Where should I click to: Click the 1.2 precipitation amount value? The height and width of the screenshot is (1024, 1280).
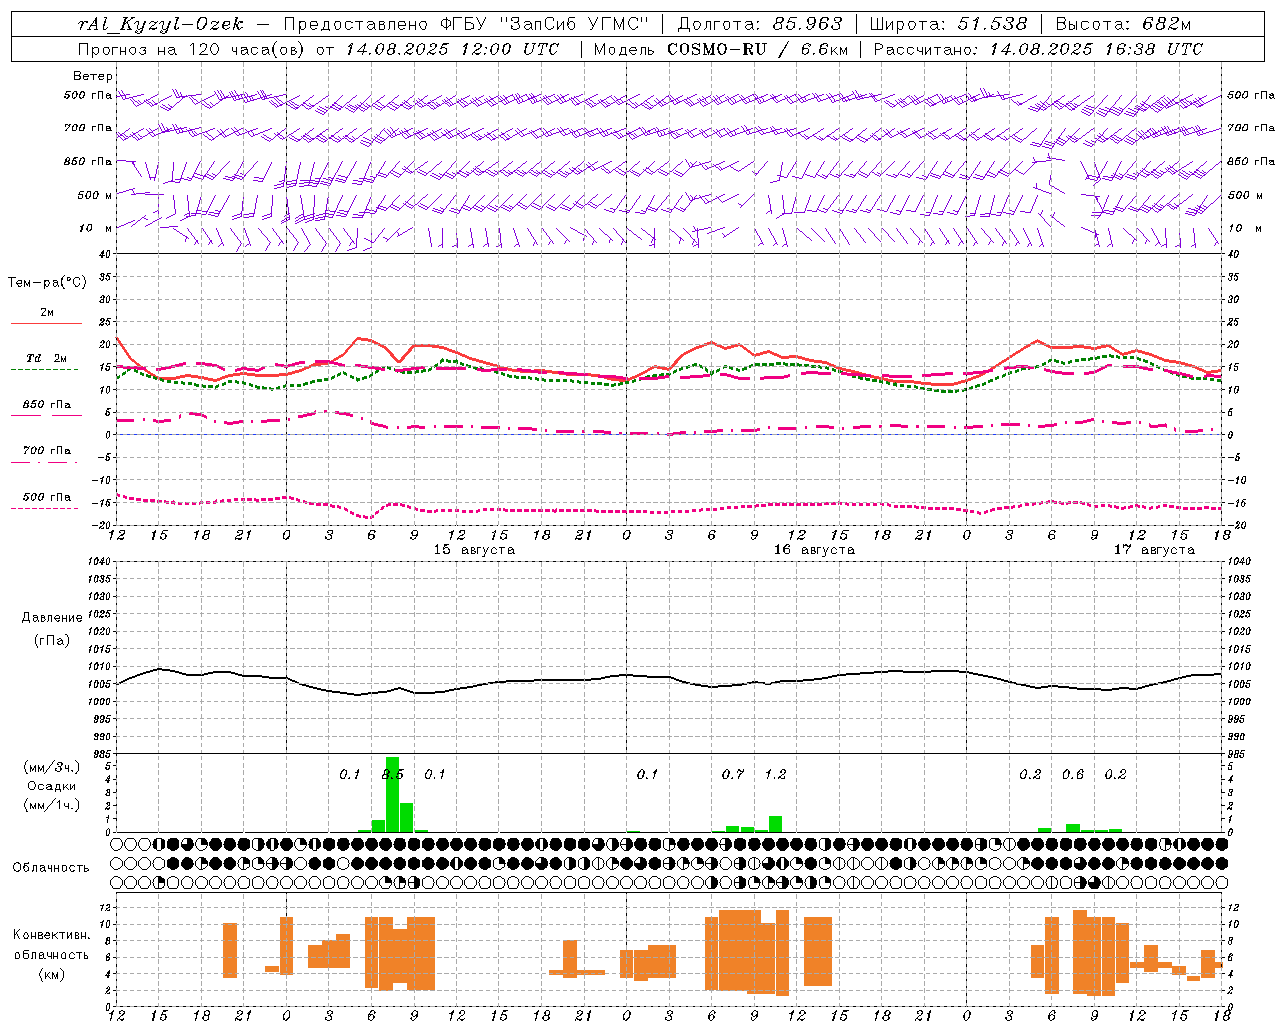pyautogui.click(x=775, y=775)
